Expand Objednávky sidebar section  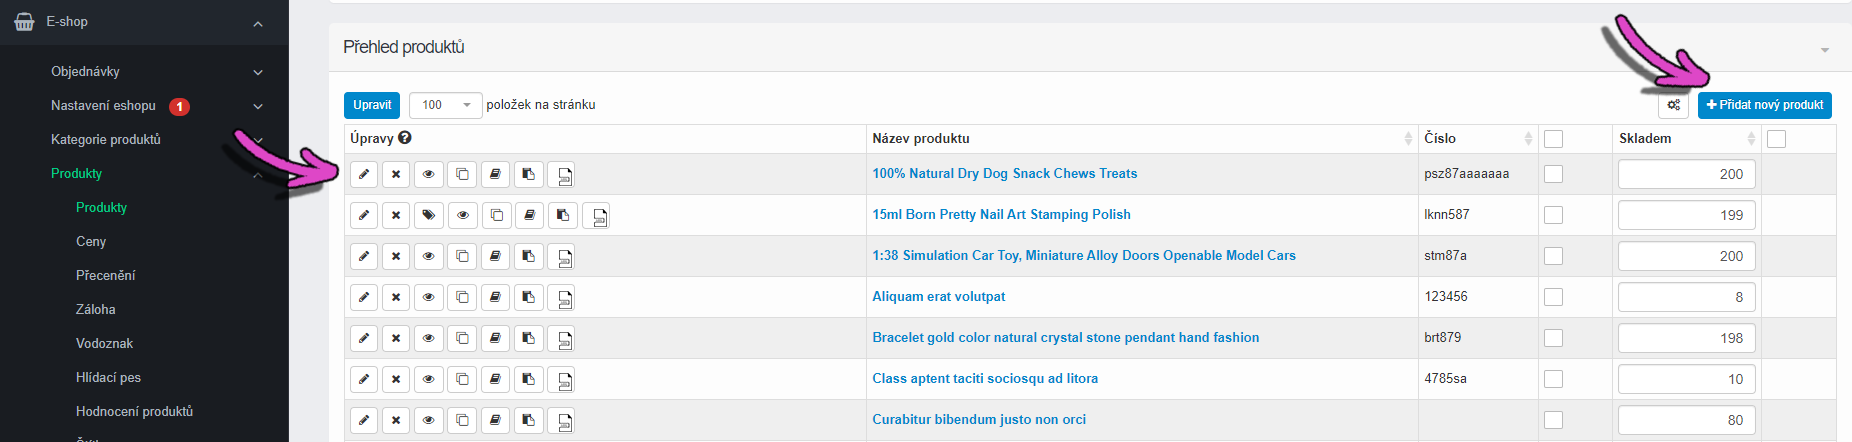pyautogui.click(x=157, y=72)
